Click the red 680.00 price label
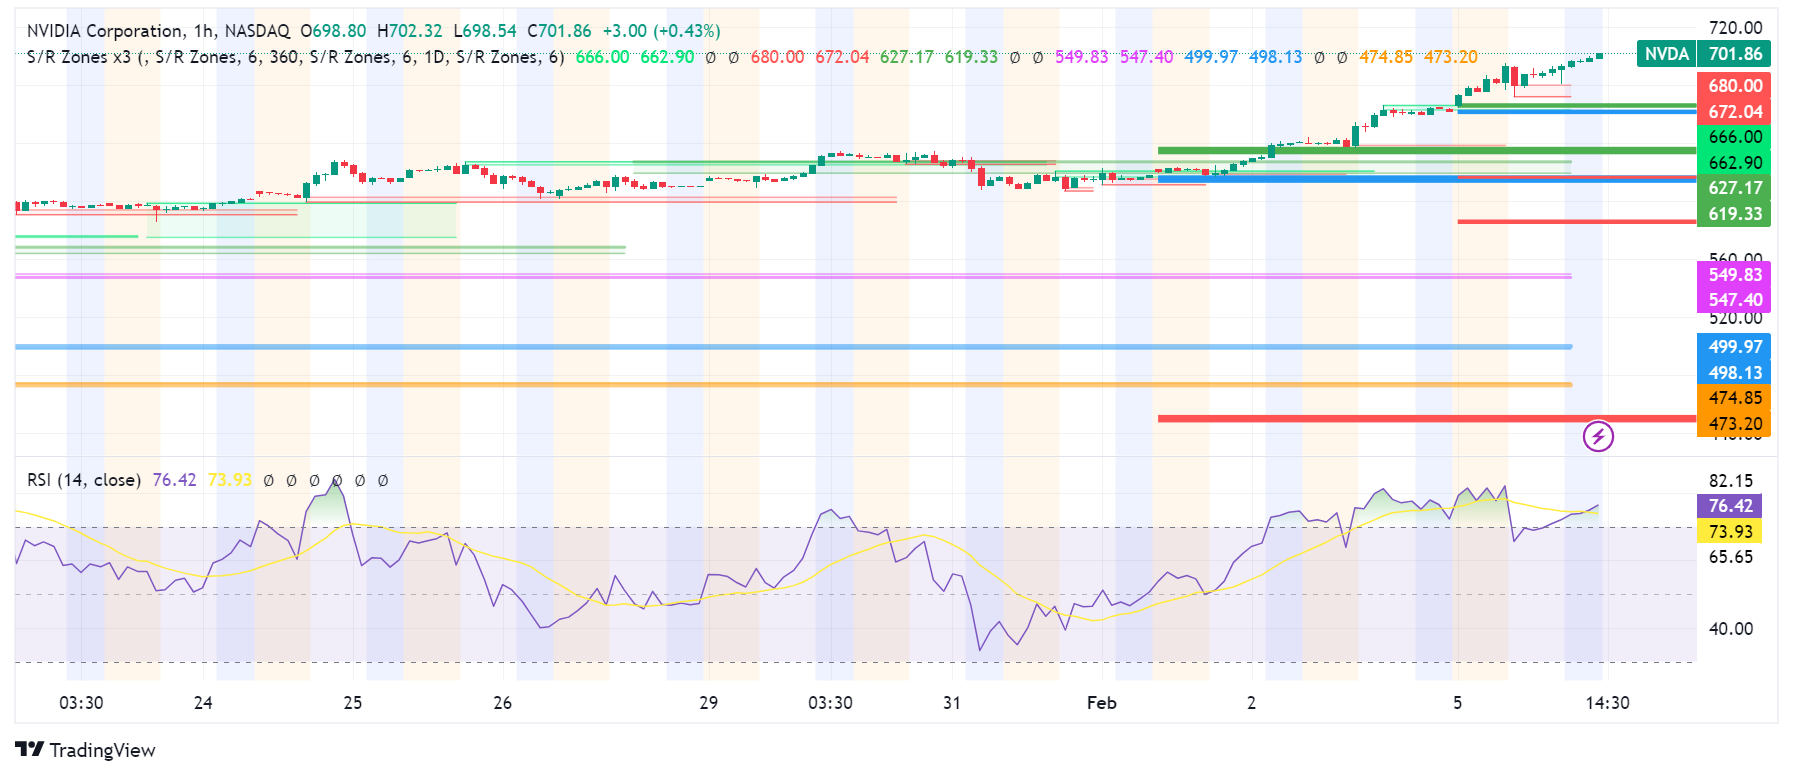The image size is (1793, 776). (1734, 86)
